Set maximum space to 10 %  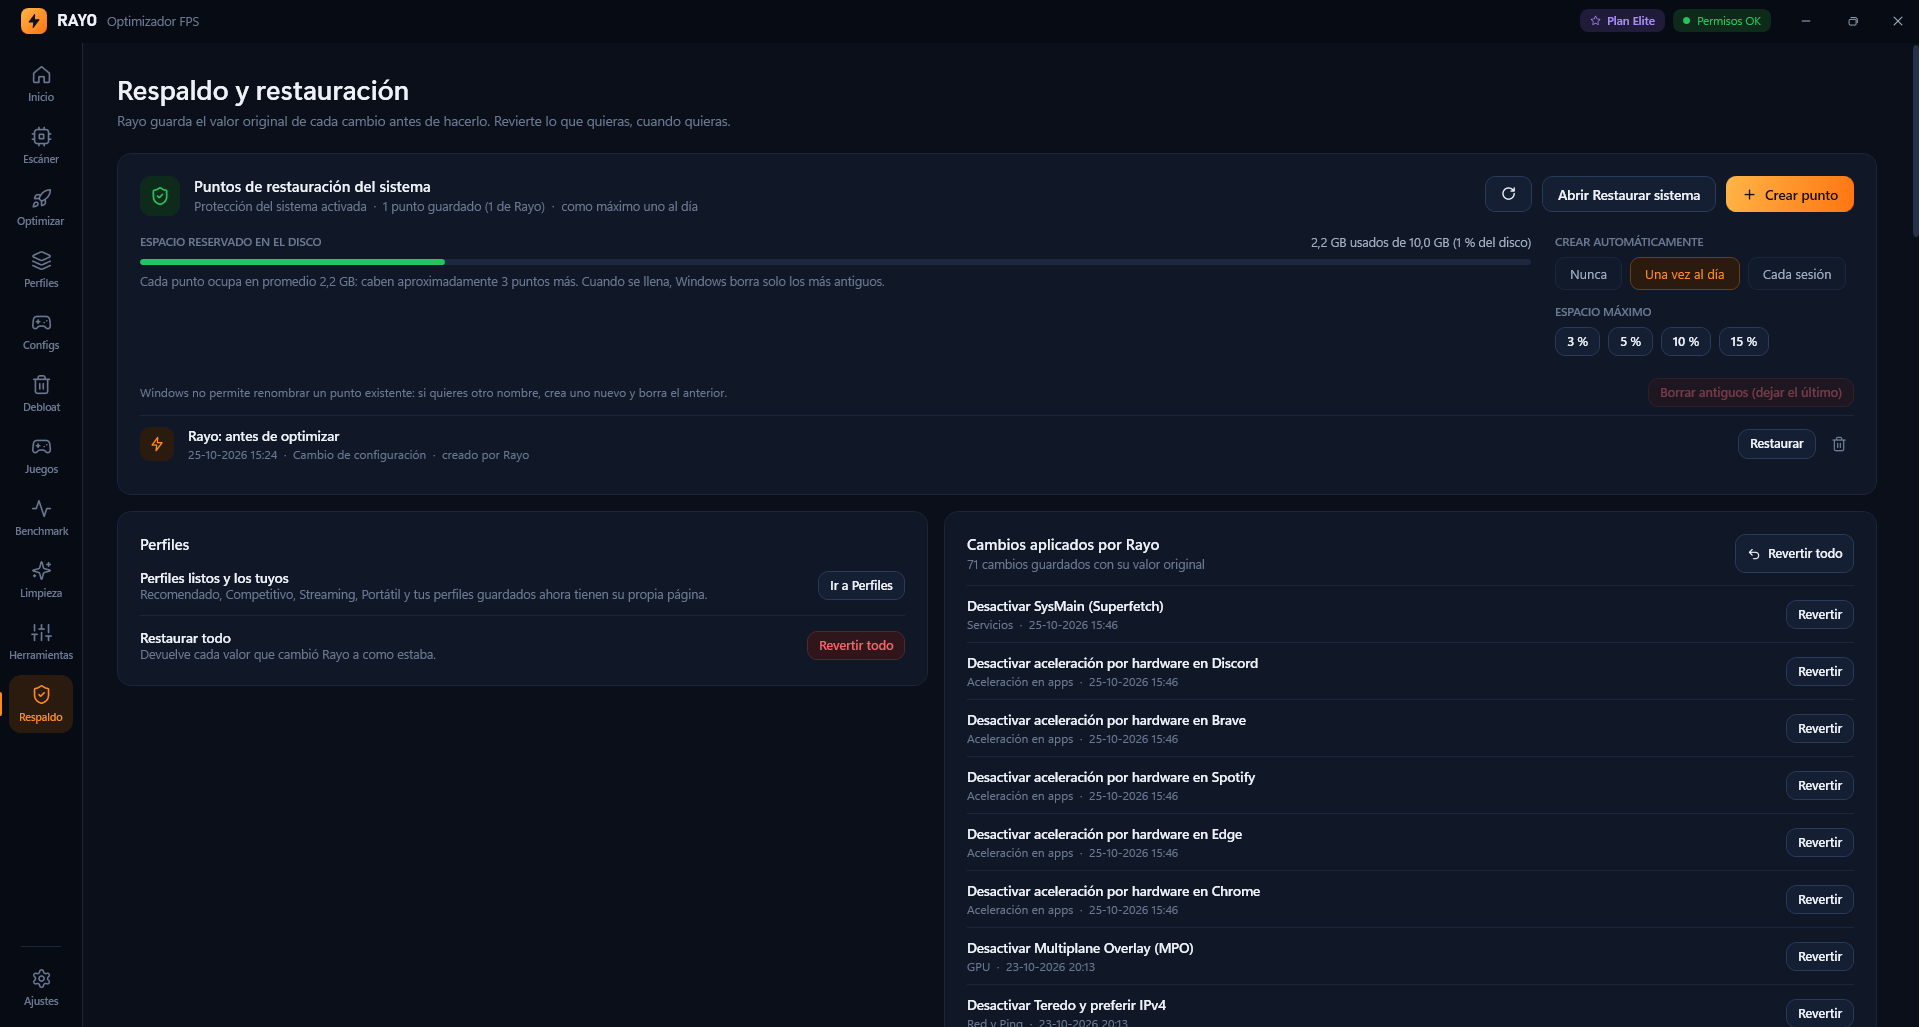pos(1685,342)
